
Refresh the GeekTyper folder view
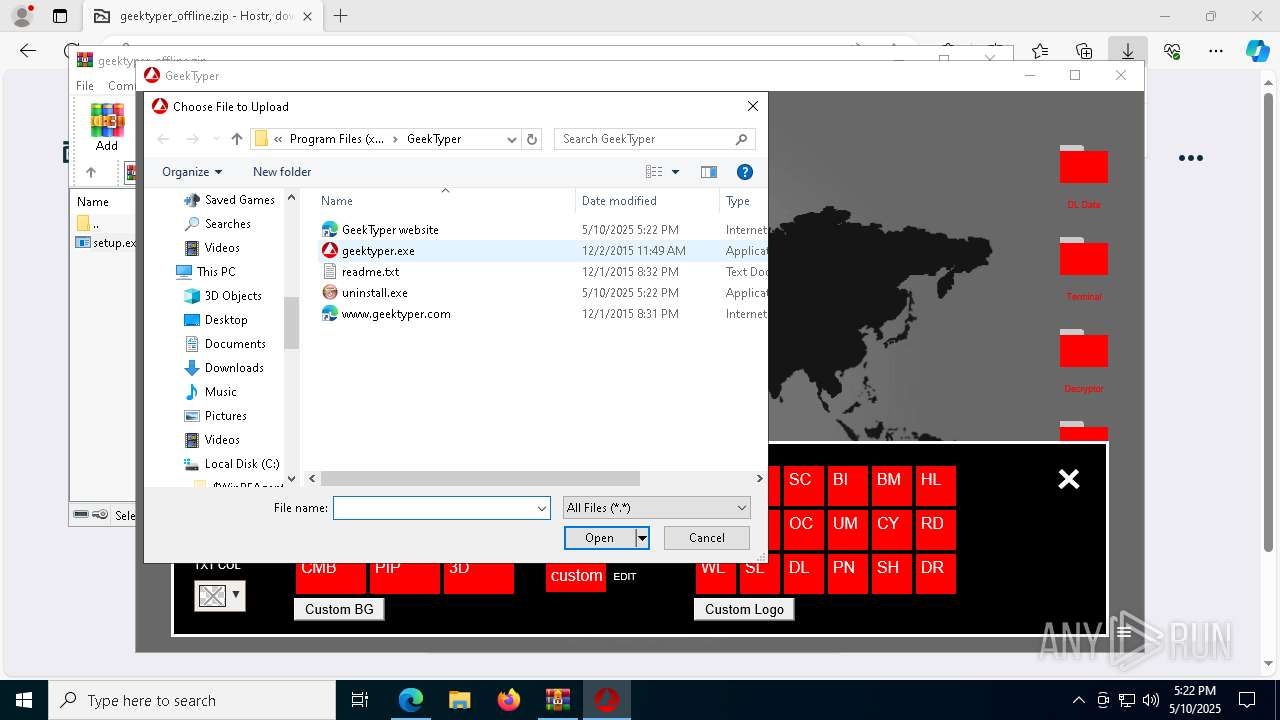tap(532, 139)
